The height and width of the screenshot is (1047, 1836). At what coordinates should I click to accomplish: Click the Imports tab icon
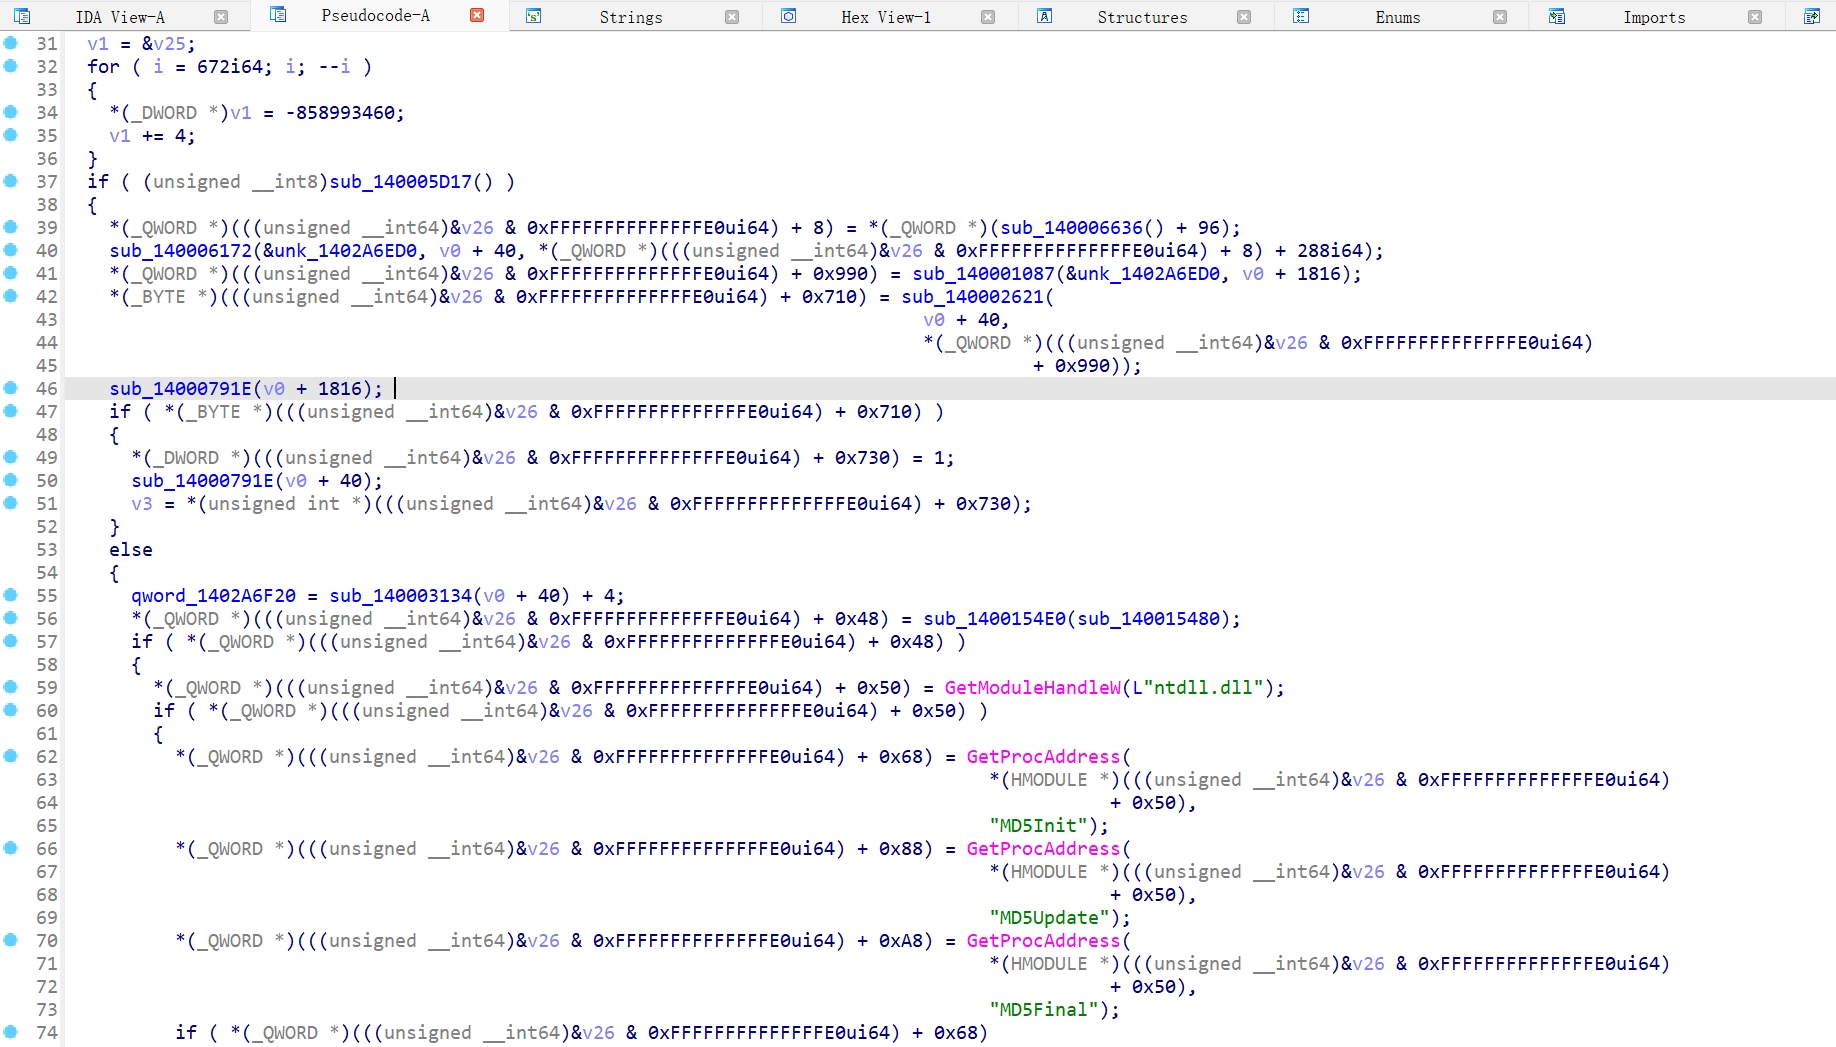pyautogui.click(x=1556, y=16)
